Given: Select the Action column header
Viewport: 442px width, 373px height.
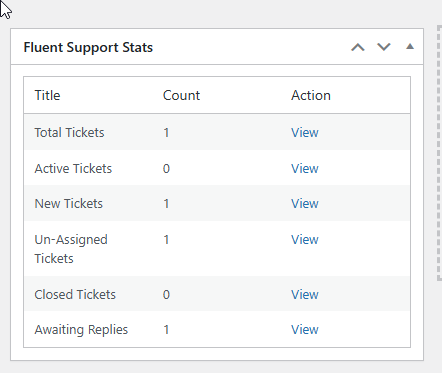Looking at the screenshot, I should pos(311,95).
